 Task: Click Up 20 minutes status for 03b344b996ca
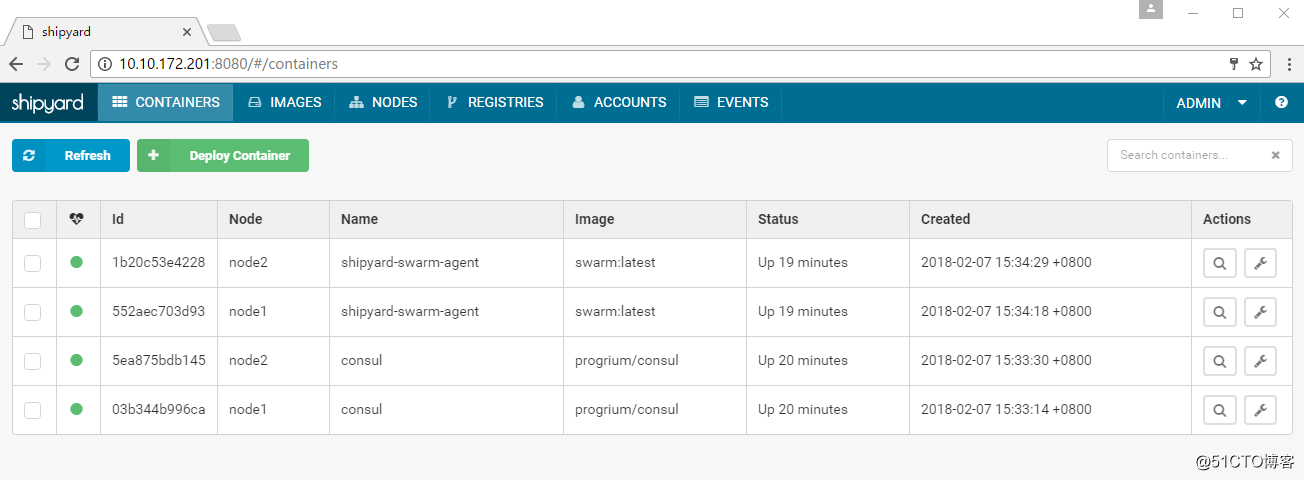point(803,410)
